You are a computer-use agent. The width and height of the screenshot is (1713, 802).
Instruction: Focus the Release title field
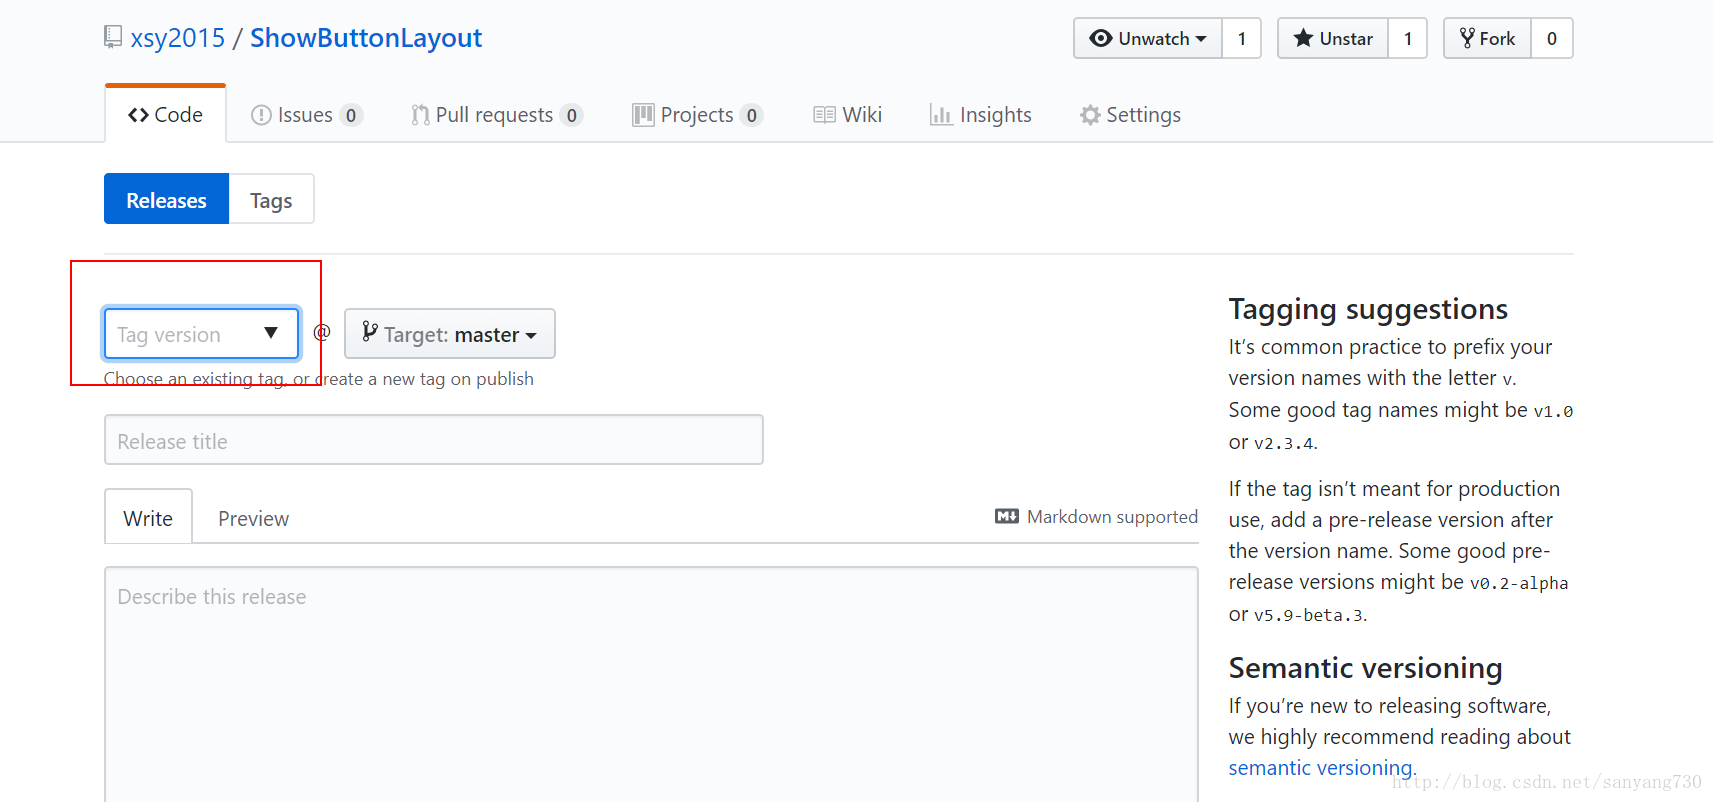click(434, 440)
